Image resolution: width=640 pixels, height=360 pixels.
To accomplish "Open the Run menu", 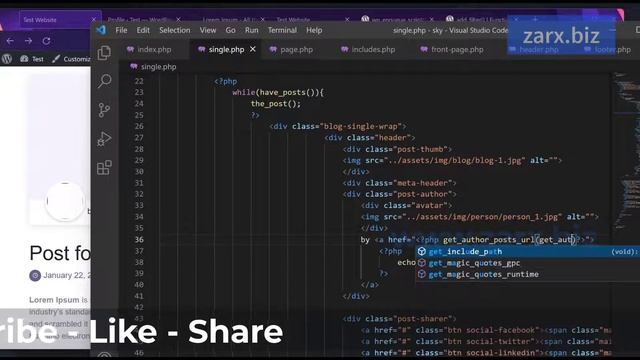I will (x=251, y=30).
